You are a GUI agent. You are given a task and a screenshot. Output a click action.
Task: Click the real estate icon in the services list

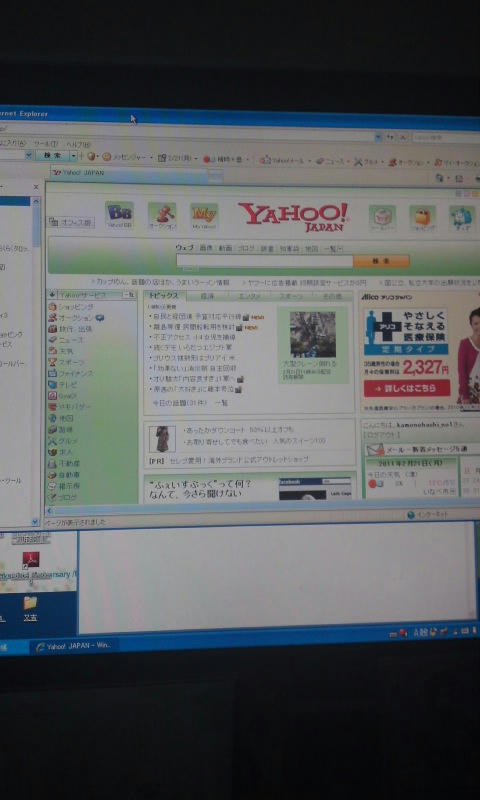52,463
